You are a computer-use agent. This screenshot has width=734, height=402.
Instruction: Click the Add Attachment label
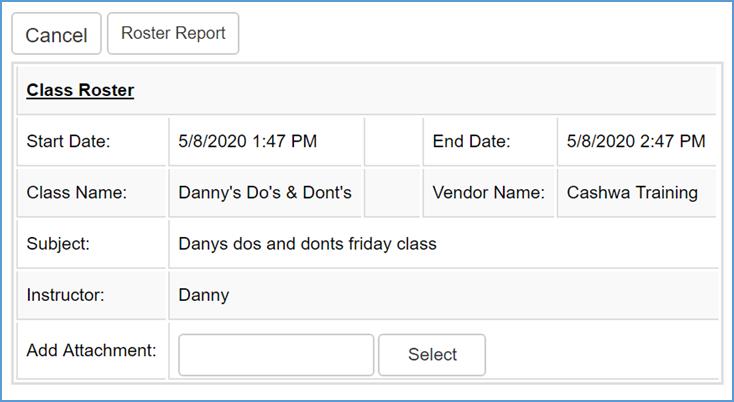(91, 350)
